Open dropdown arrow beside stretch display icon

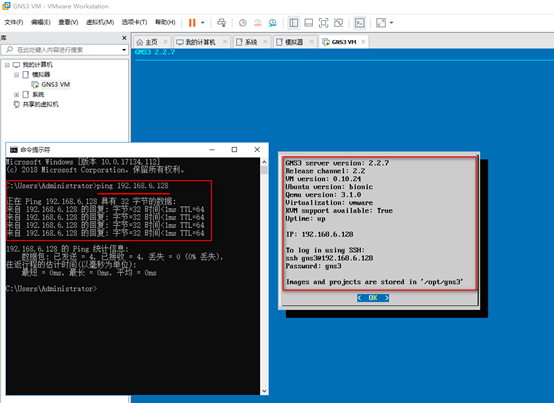click(391, 23)
